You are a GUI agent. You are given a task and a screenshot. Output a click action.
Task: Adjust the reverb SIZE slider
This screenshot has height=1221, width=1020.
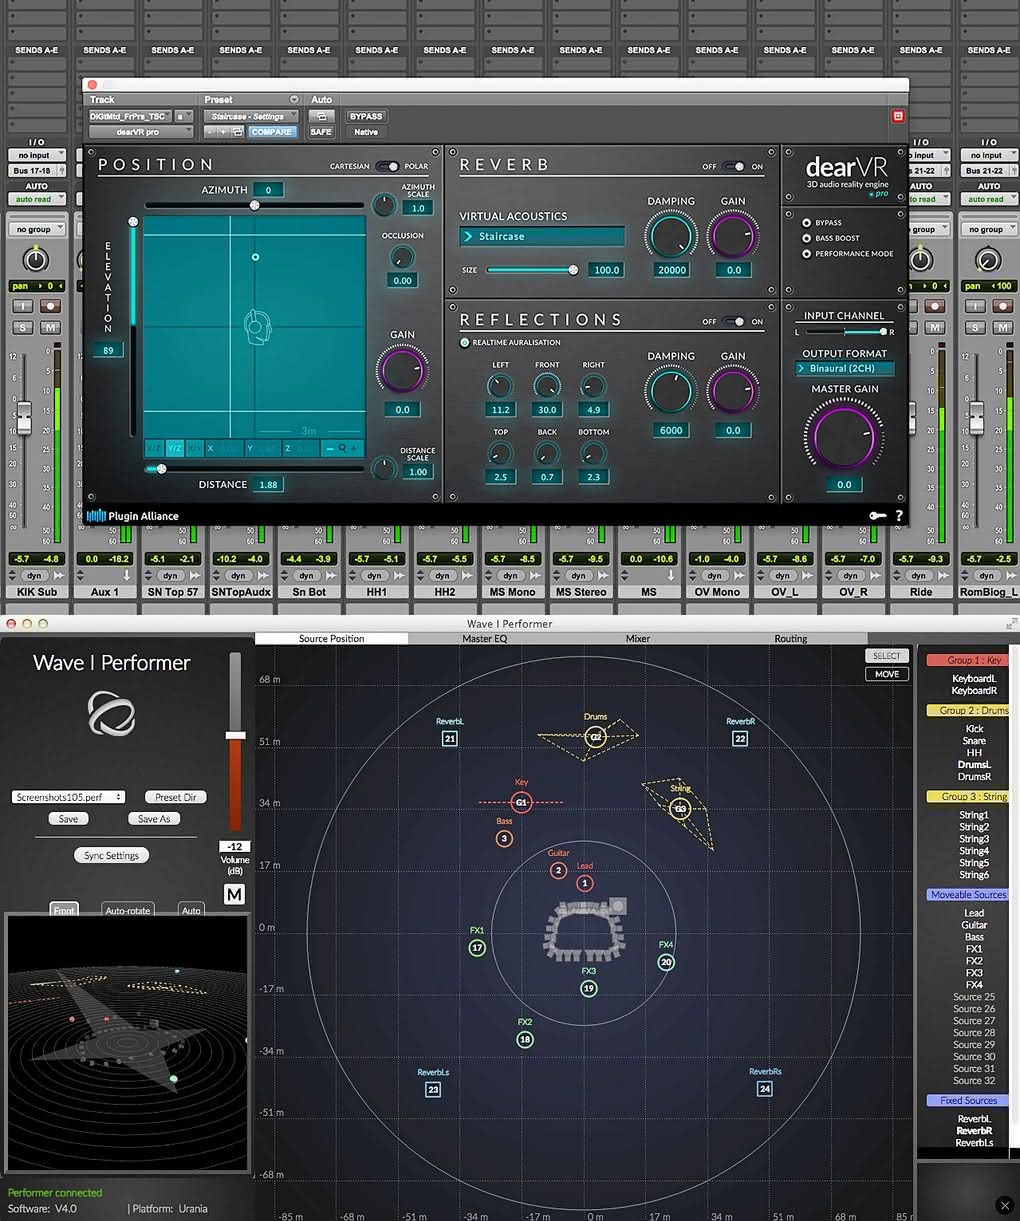(x=531, y=270)
